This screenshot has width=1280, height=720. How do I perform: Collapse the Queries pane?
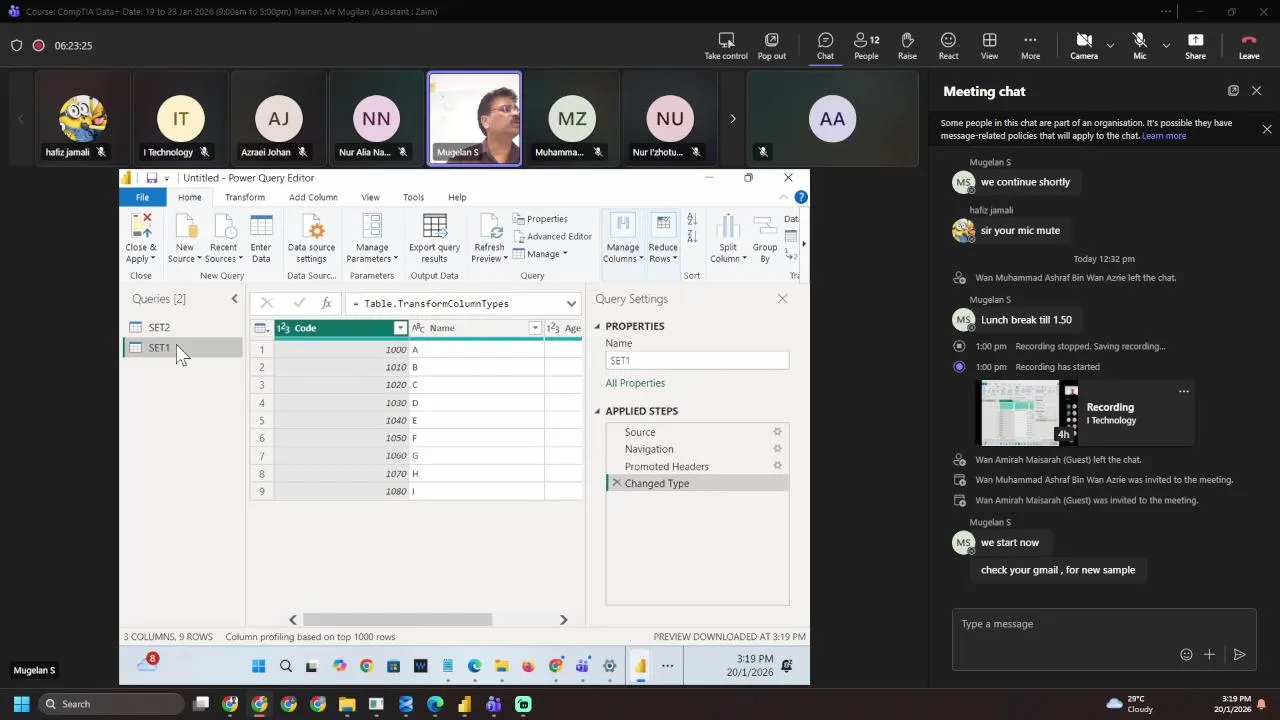(235, 298)
